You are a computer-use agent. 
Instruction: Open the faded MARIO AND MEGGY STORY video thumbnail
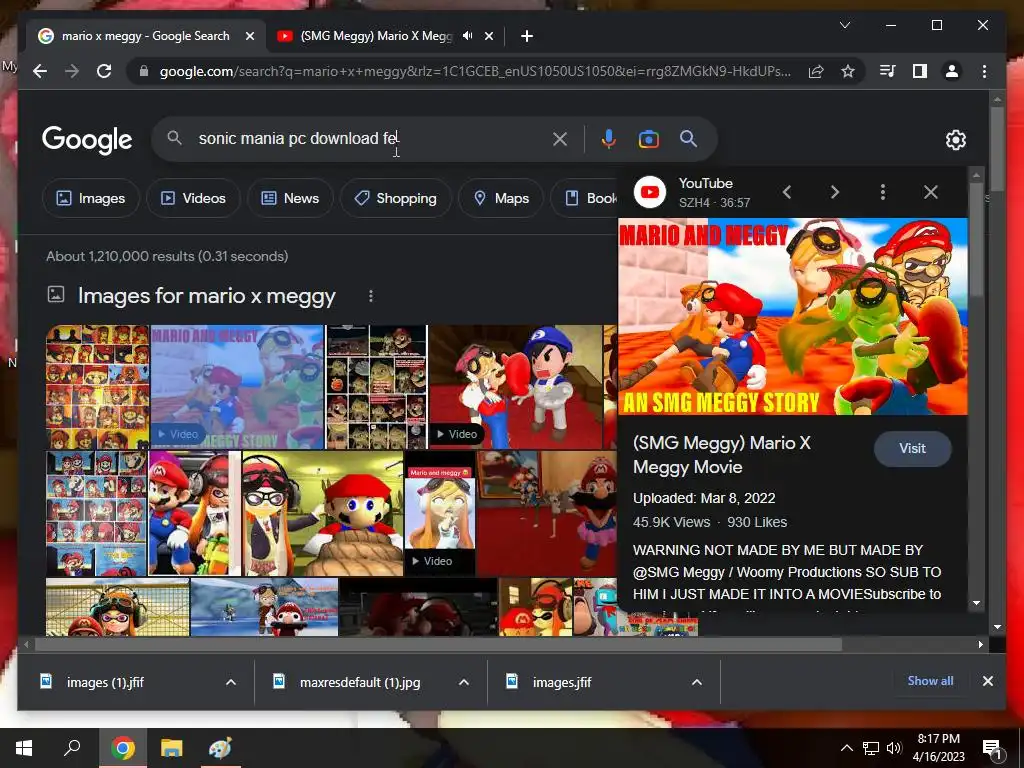click(237, 387)
